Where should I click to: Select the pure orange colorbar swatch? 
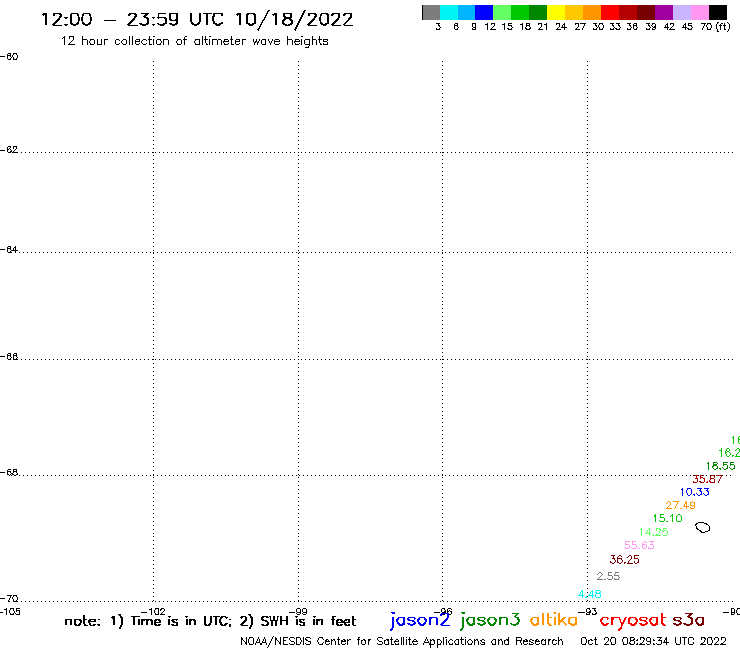click(592, 12)
